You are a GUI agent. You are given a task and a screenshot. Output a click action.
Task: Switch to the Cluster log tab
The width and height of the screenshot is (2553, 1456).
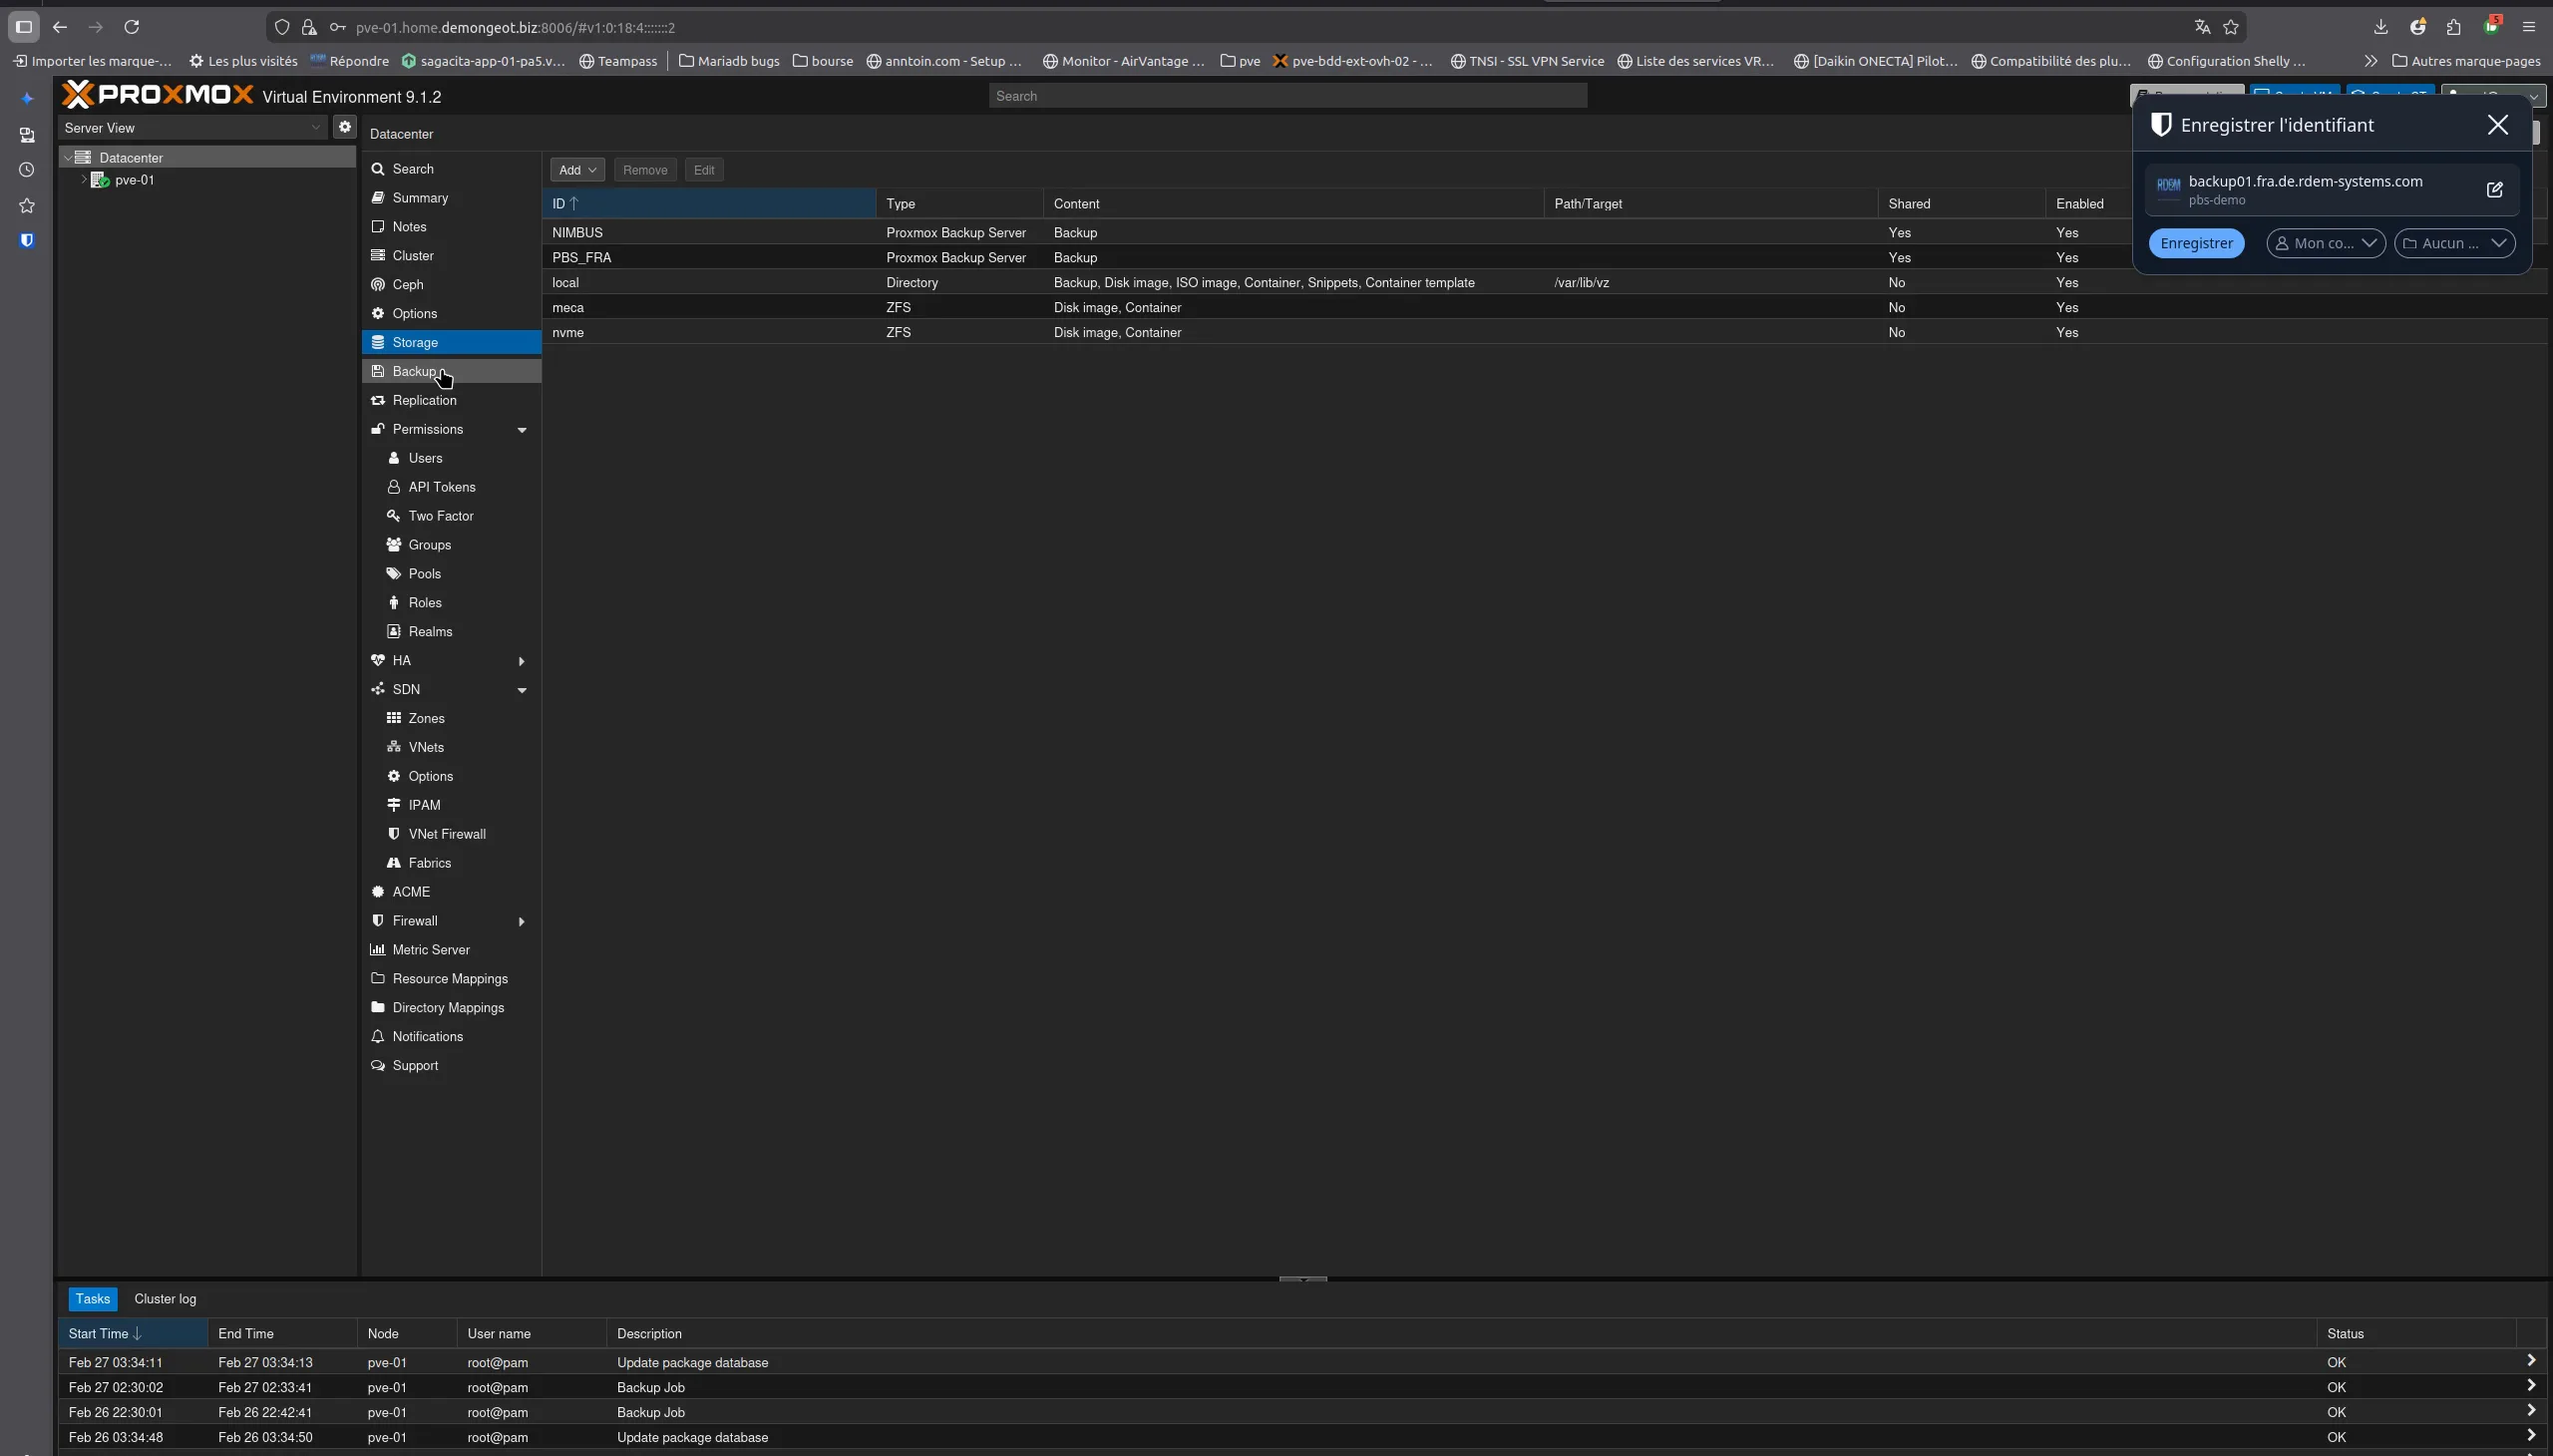(x=165, y=1299)
